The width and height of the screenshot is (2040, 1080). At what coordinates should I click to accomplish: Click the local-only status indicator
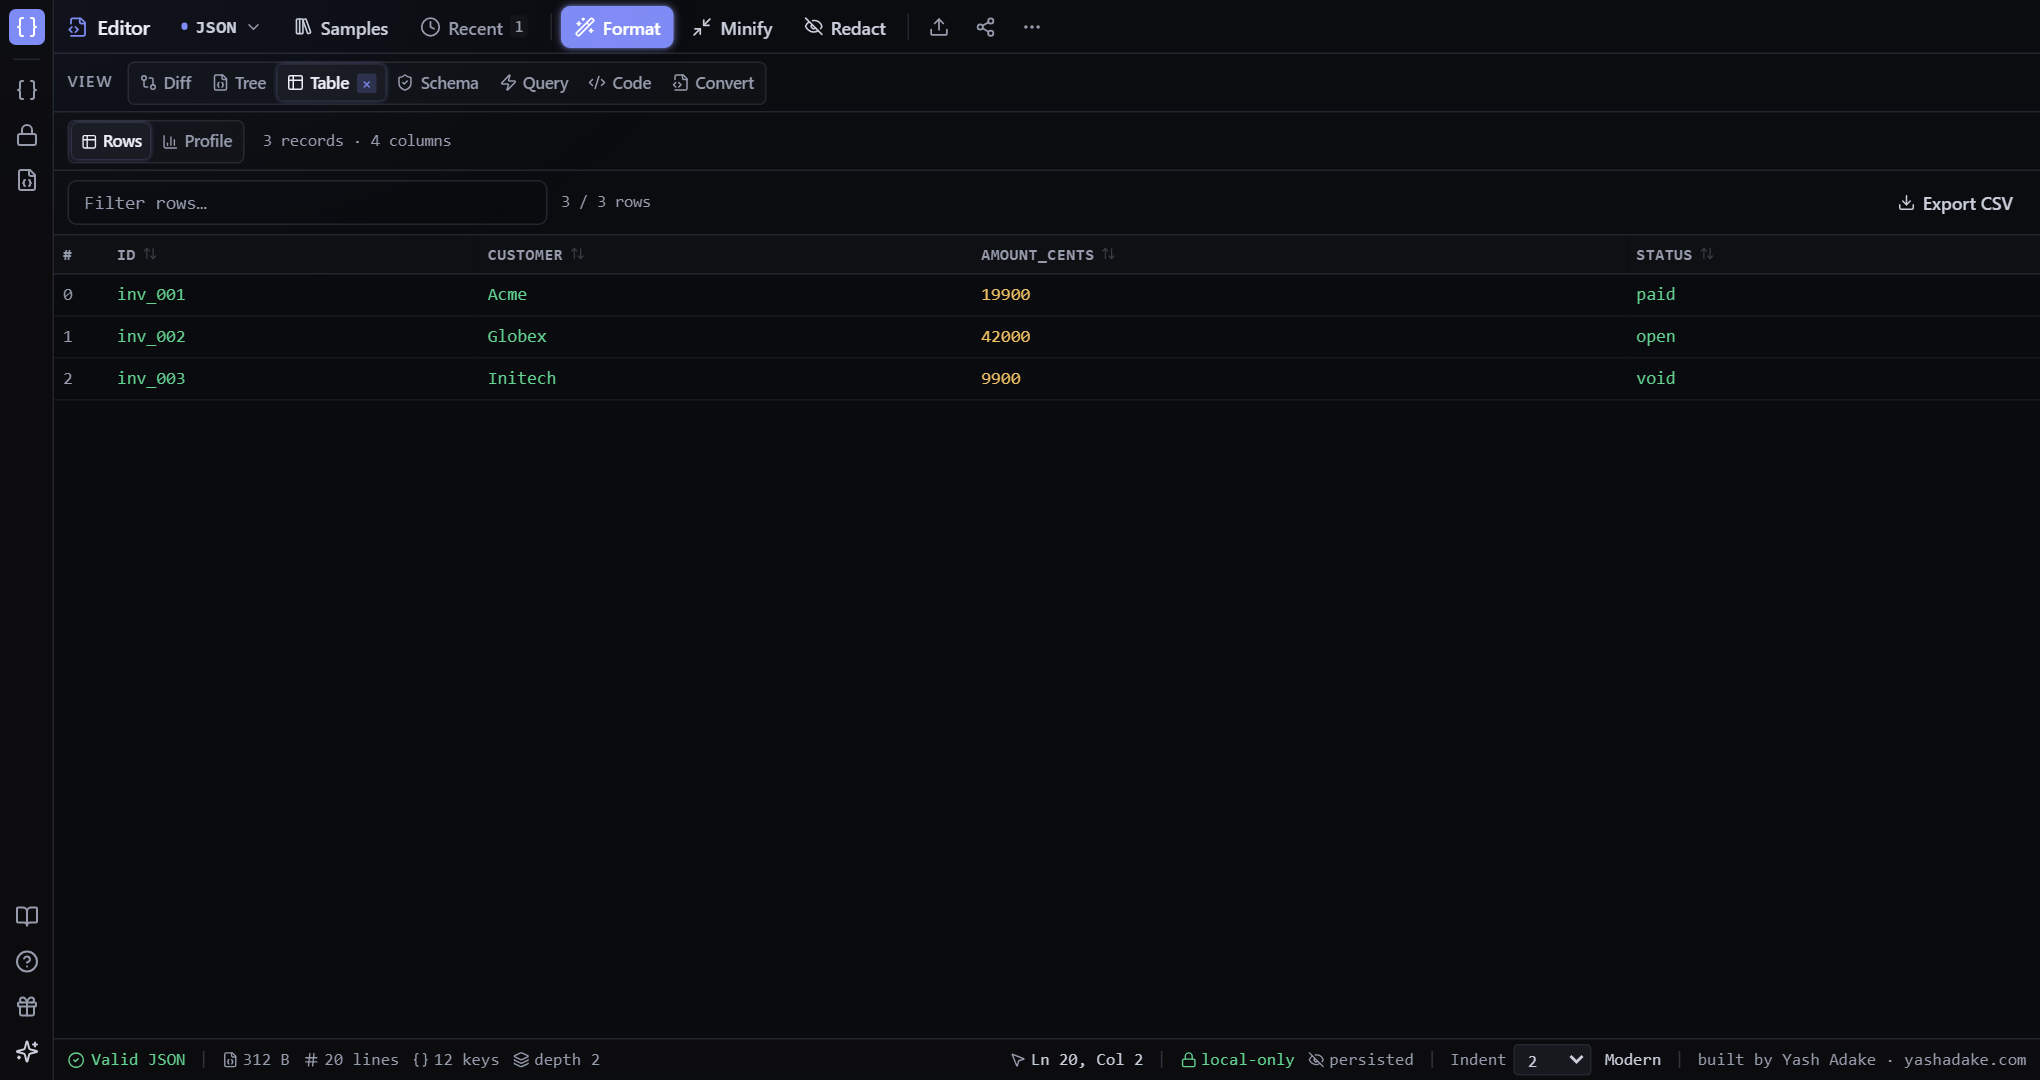pyautogui.click(x=1237, y=1060)
